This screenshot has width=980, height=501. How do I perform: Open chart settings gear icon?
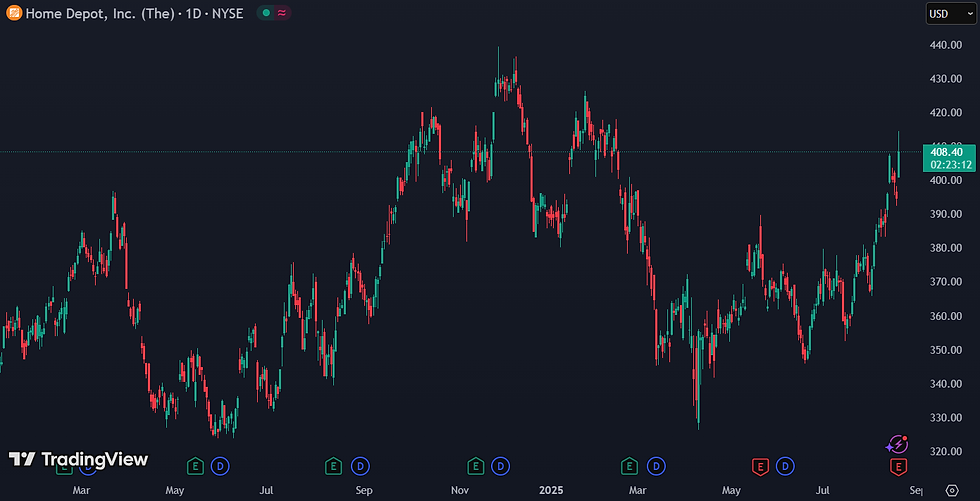(952, 489)
